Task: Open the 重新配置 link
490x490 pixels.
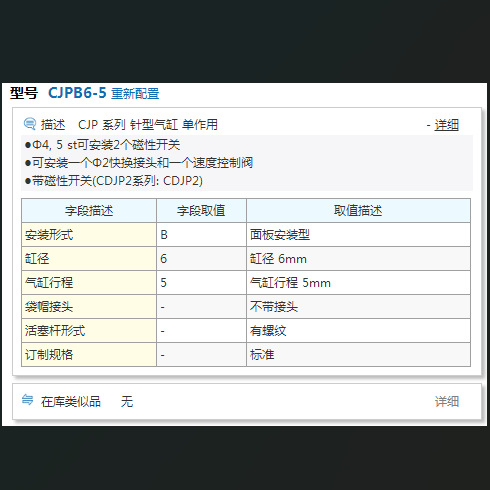Action: [135, 94]
